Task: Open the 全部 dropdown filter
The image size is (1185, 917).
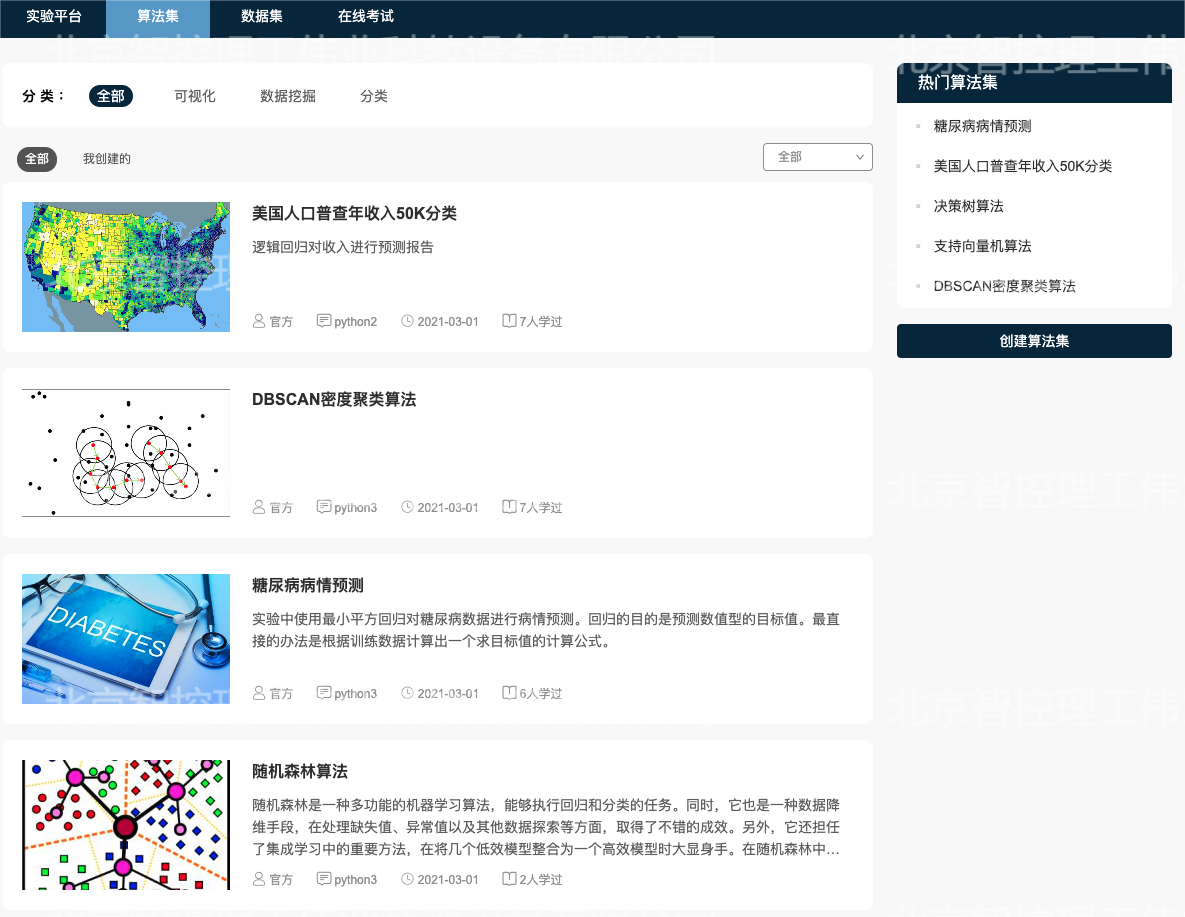Action: point(817,157)
